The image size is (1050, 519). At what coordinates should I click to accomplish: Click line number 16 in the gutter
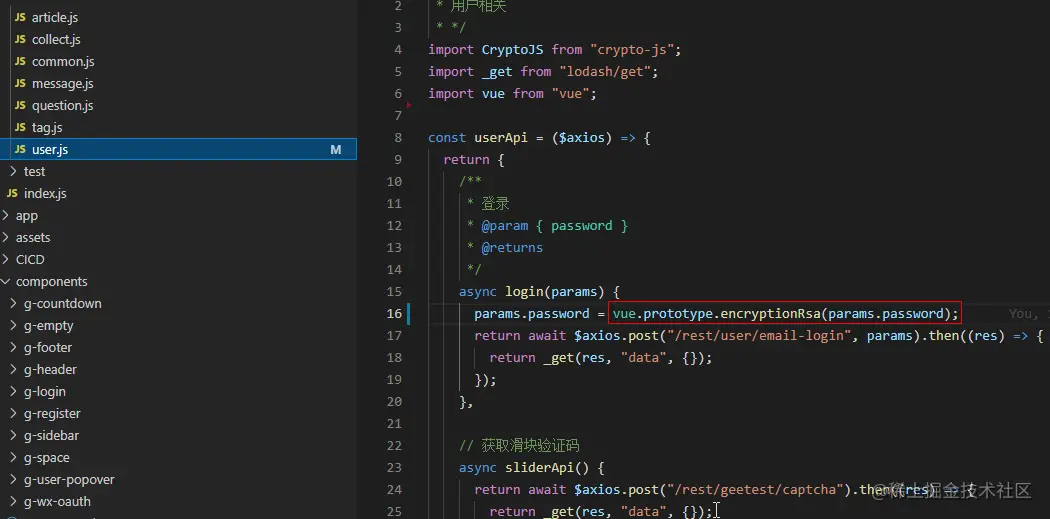click(x=394, y=313)
